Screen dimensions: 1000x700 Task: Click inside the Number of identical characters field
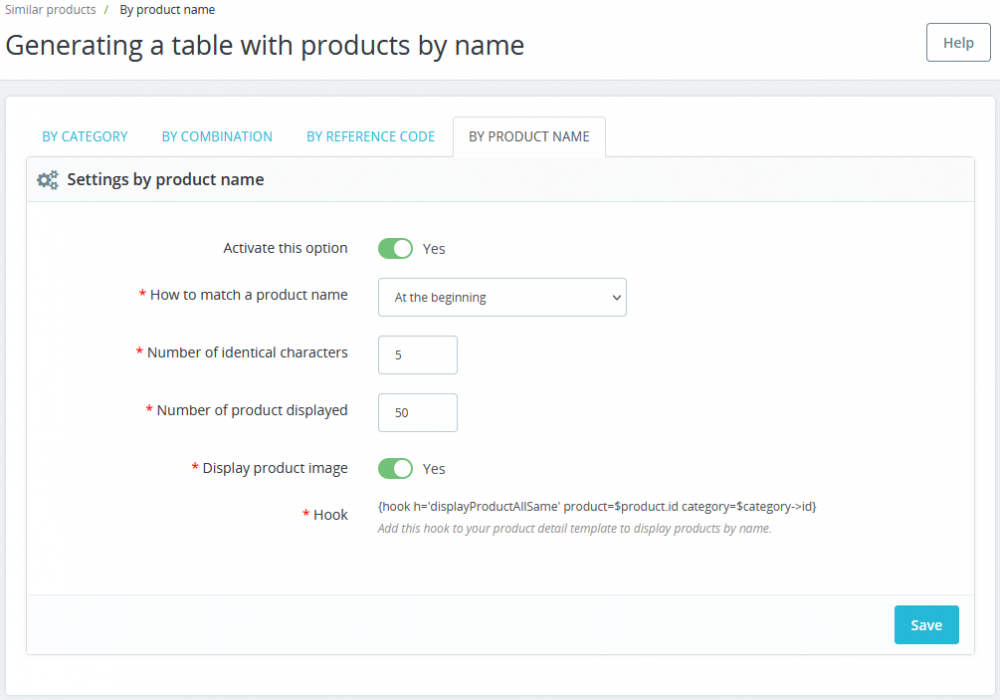417,354
